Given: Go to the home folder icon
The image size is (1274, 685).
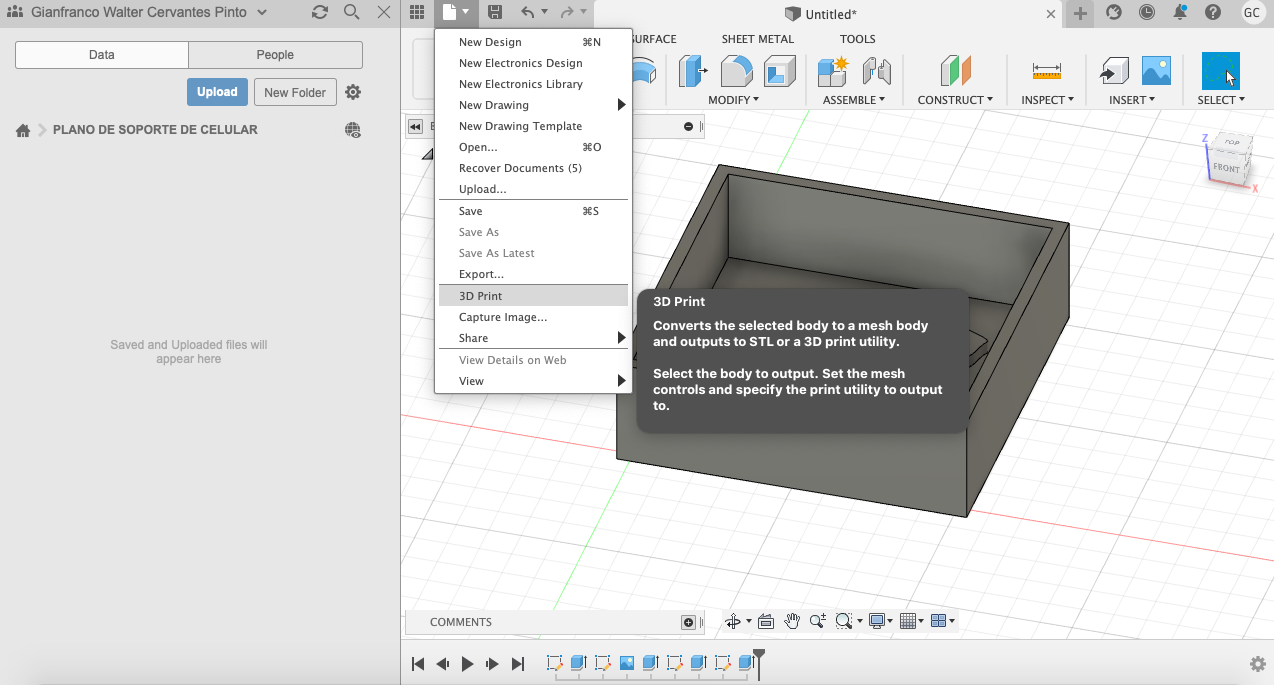Looking at the screenshot, I should [x=23, y=130].
